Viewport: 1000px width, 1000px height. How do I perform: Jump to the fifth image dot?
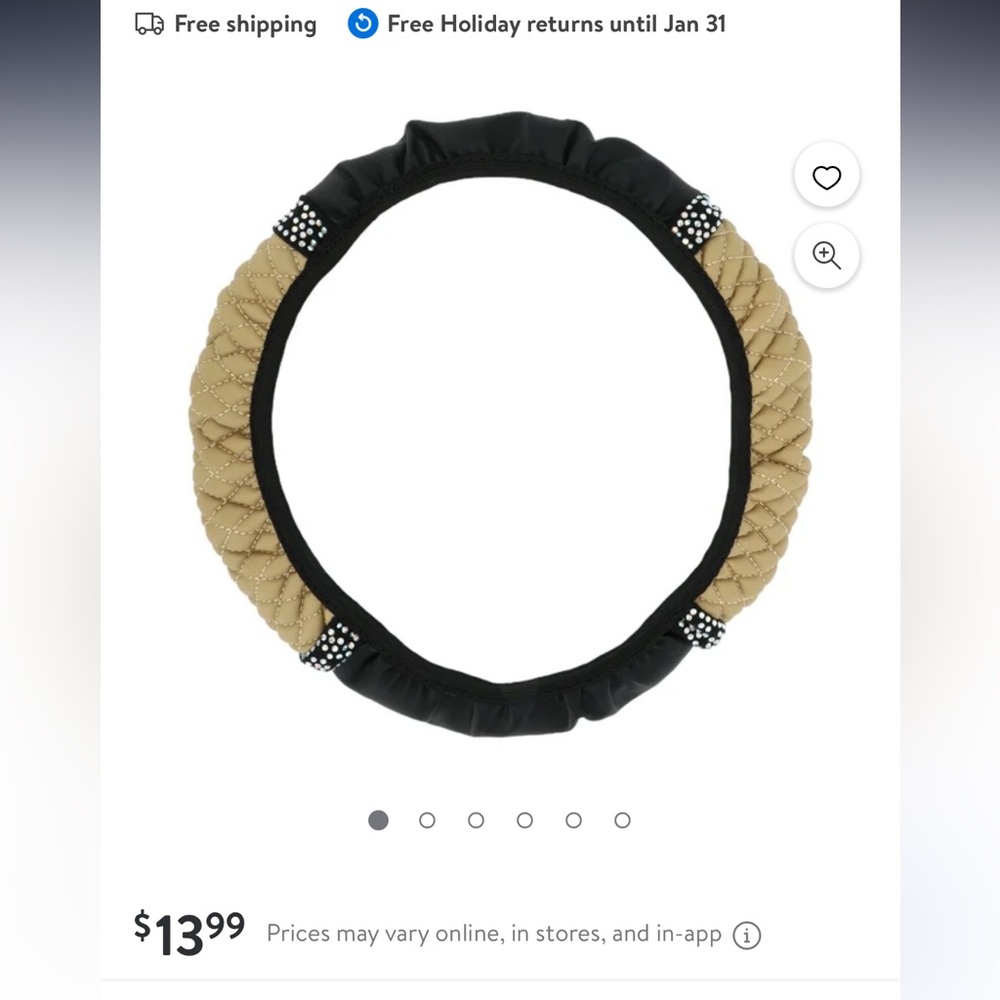point(573,820)
